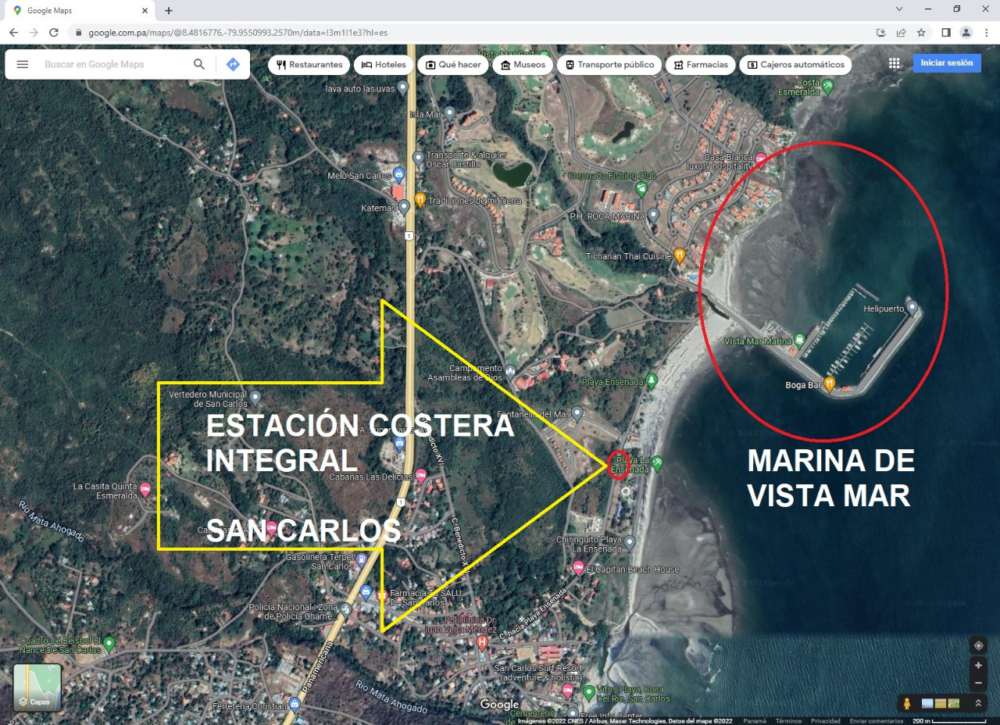Open the Google Maps hamburger menu
The height and width of the screenshot is (725, 1000).
pos(22,64)
